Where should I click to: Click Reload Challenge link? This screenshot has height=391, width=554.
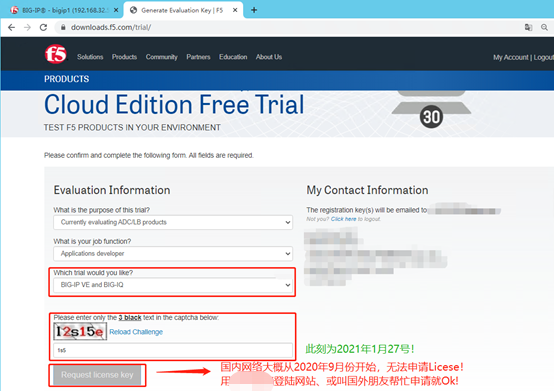point(136,332)
